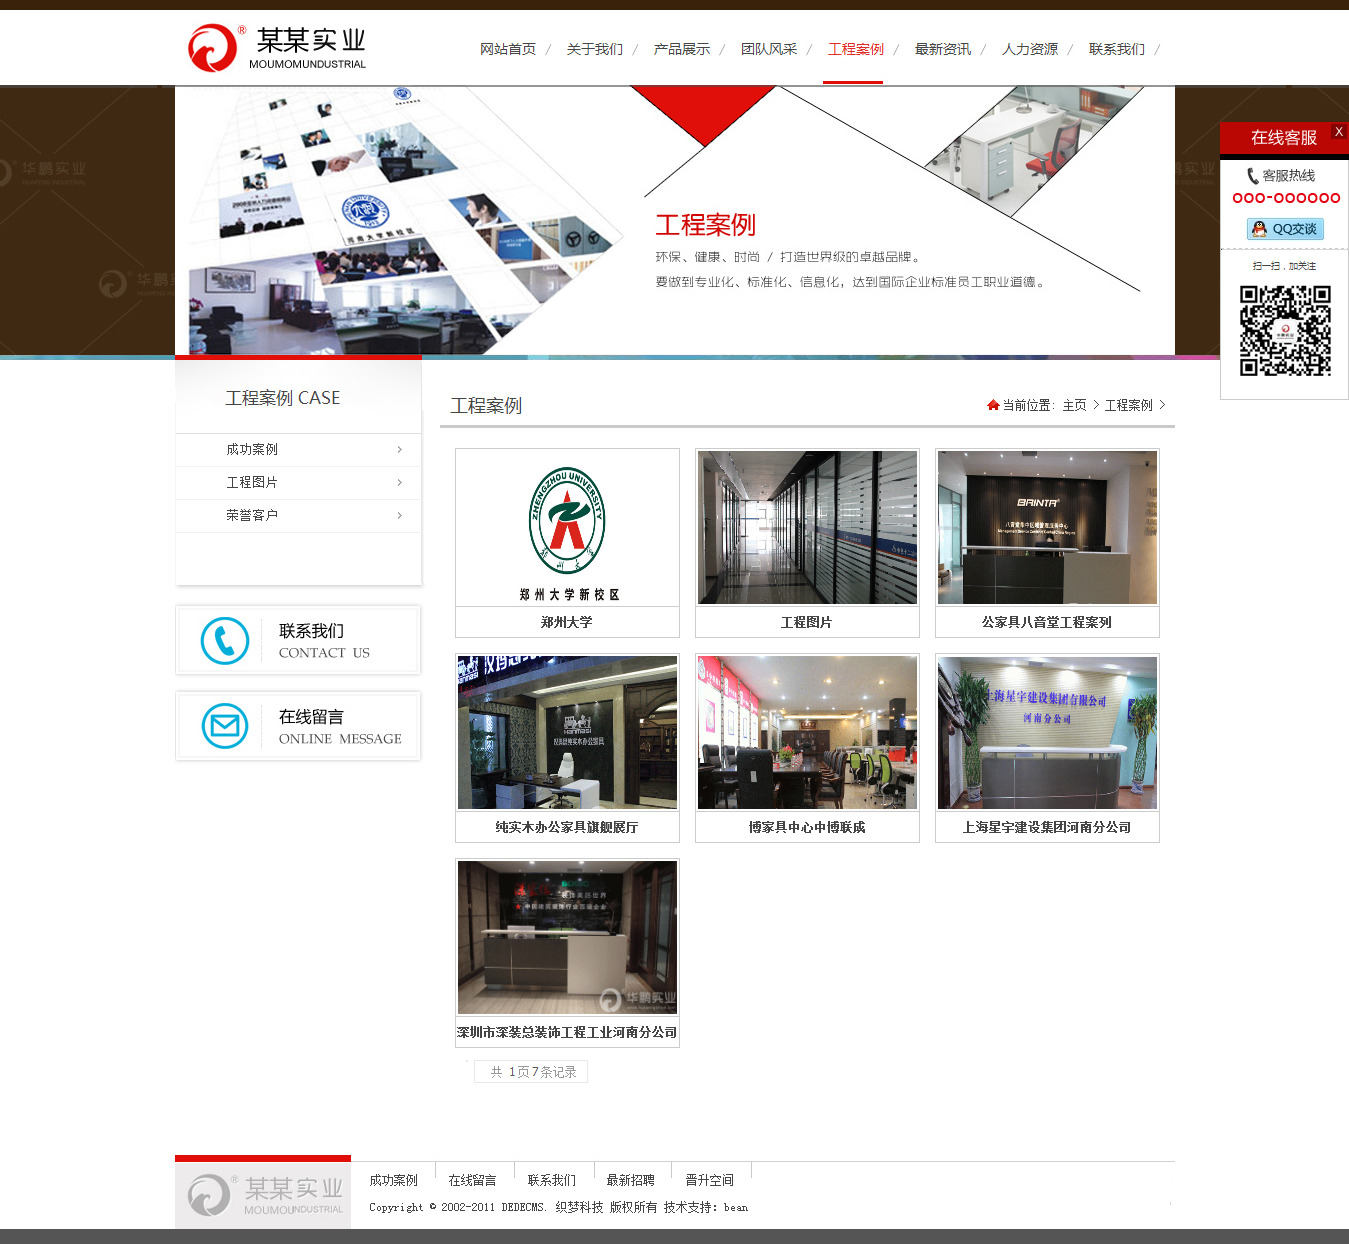Open the 纯实木办公家具旗舰展厅 thumbnail image
This screenshot has width=1349, height=1244.
567,733
